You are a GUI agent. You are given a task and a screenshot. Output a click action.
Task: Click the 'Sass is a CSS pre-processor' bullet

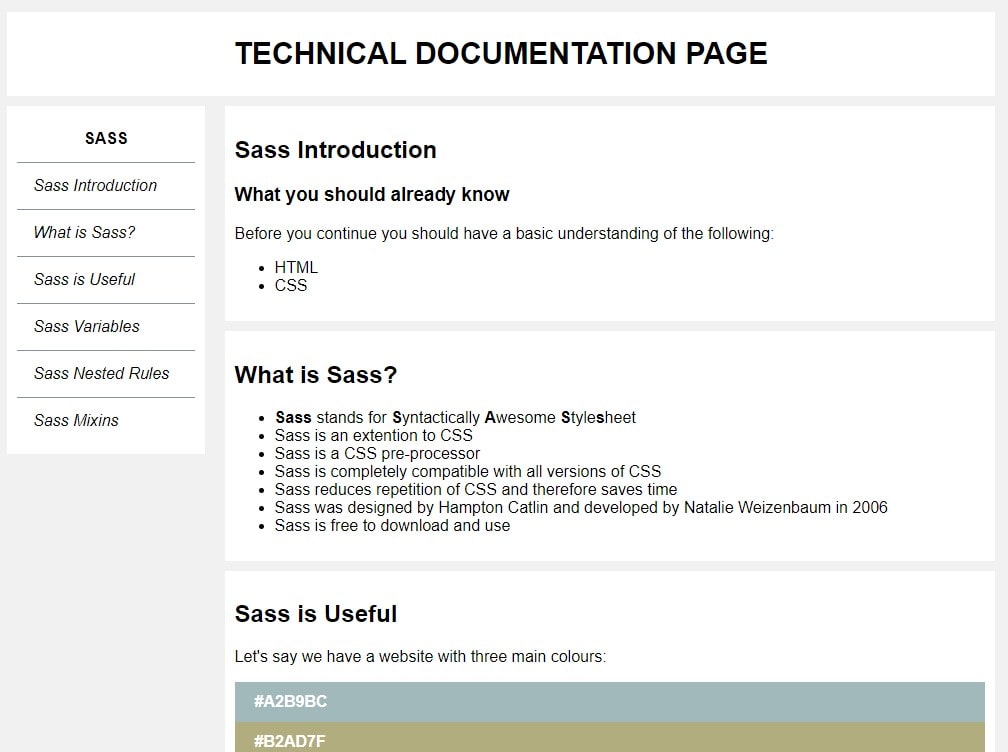377,453
